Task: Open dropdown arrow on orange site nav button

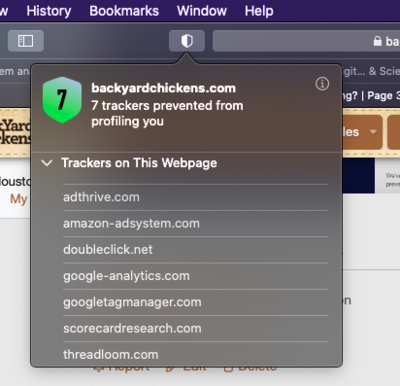Action: [x=373, y=132]
